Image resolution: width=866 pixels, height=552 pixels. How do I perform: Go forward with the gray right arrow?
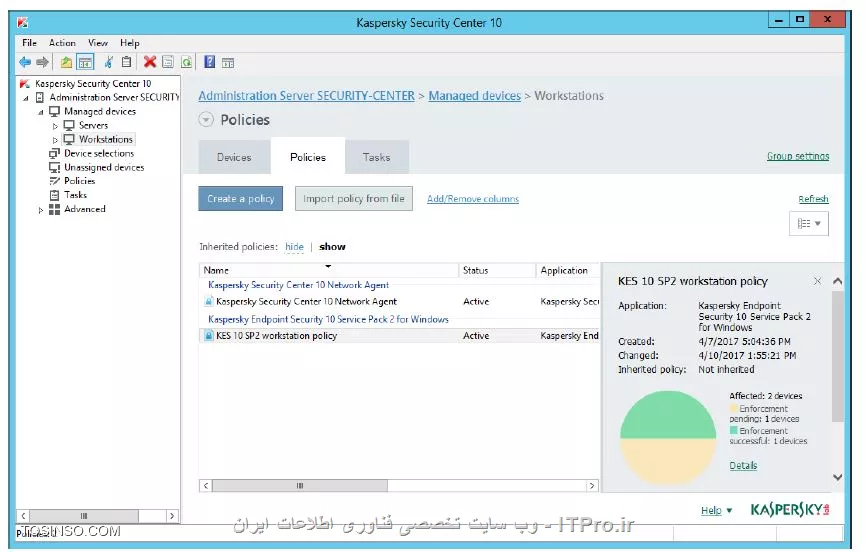[42, 62]
